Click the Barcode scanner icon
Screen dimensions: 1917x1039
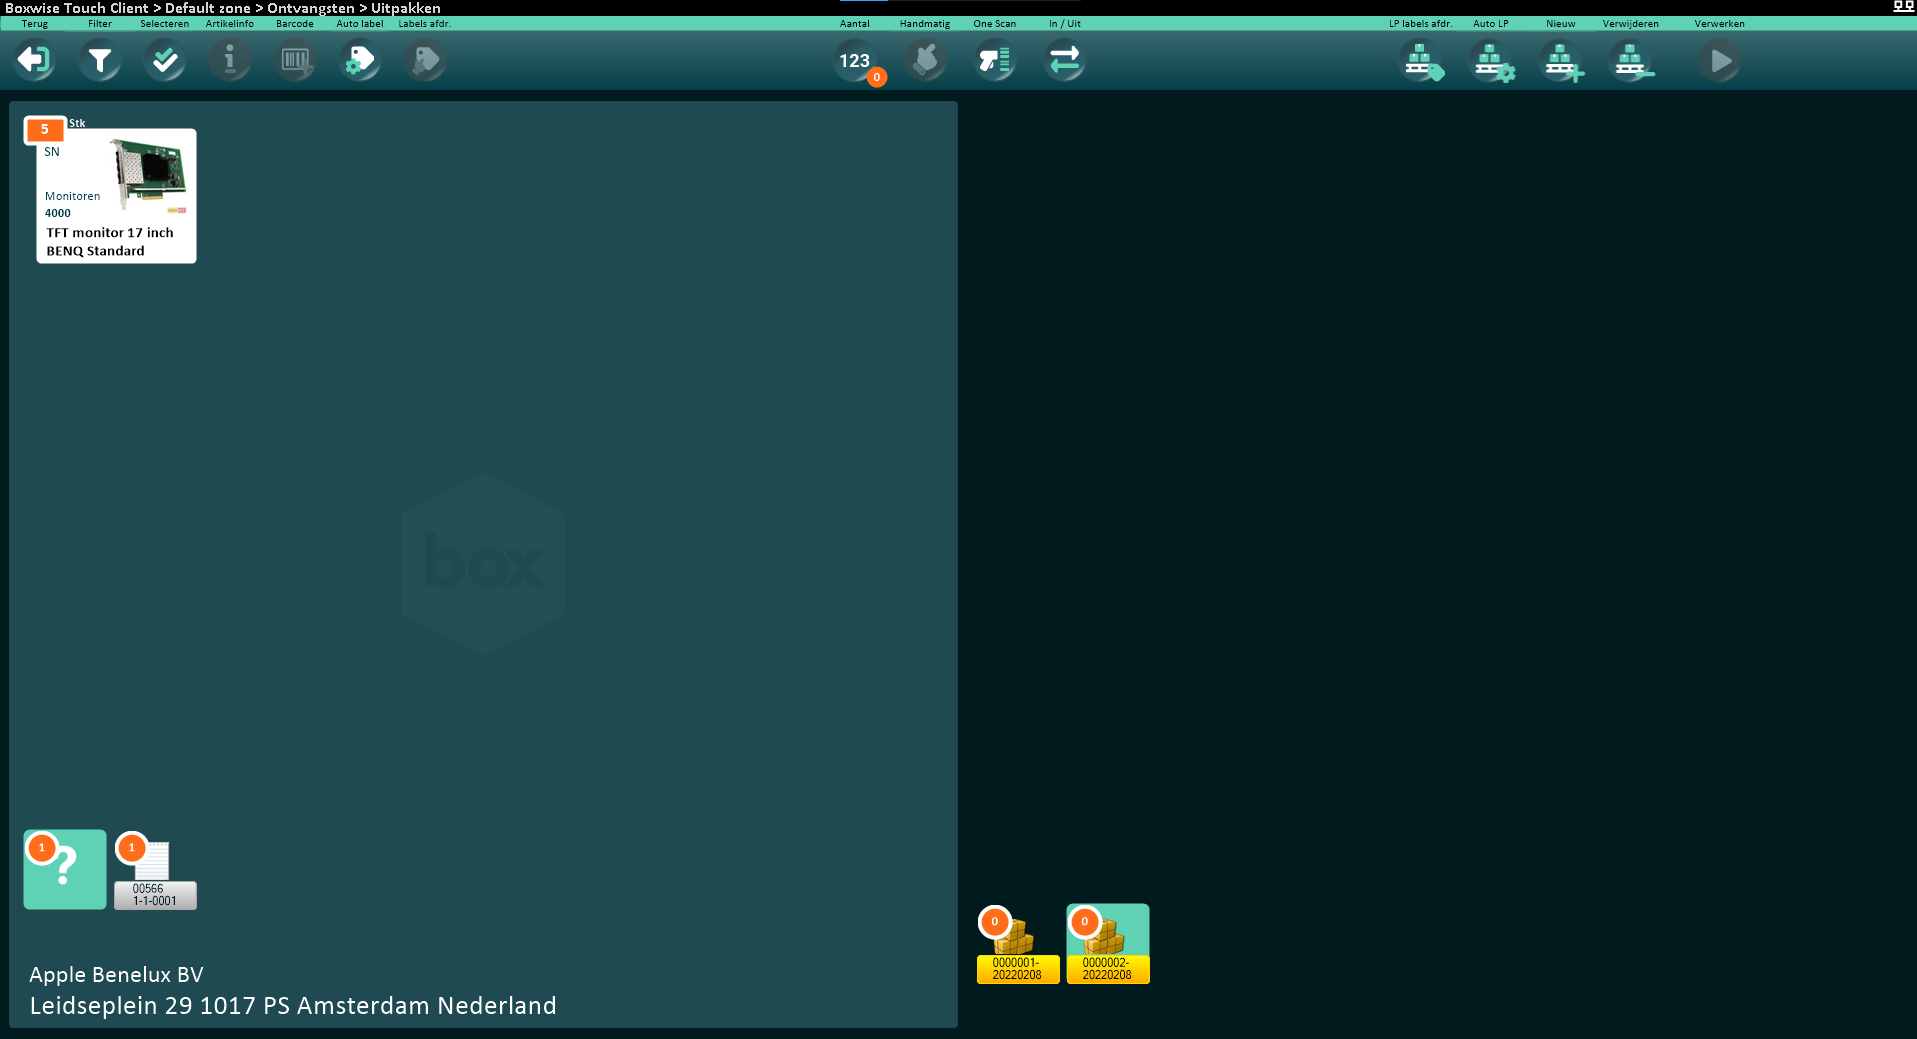pyautogui.click(x=295, y=61)
